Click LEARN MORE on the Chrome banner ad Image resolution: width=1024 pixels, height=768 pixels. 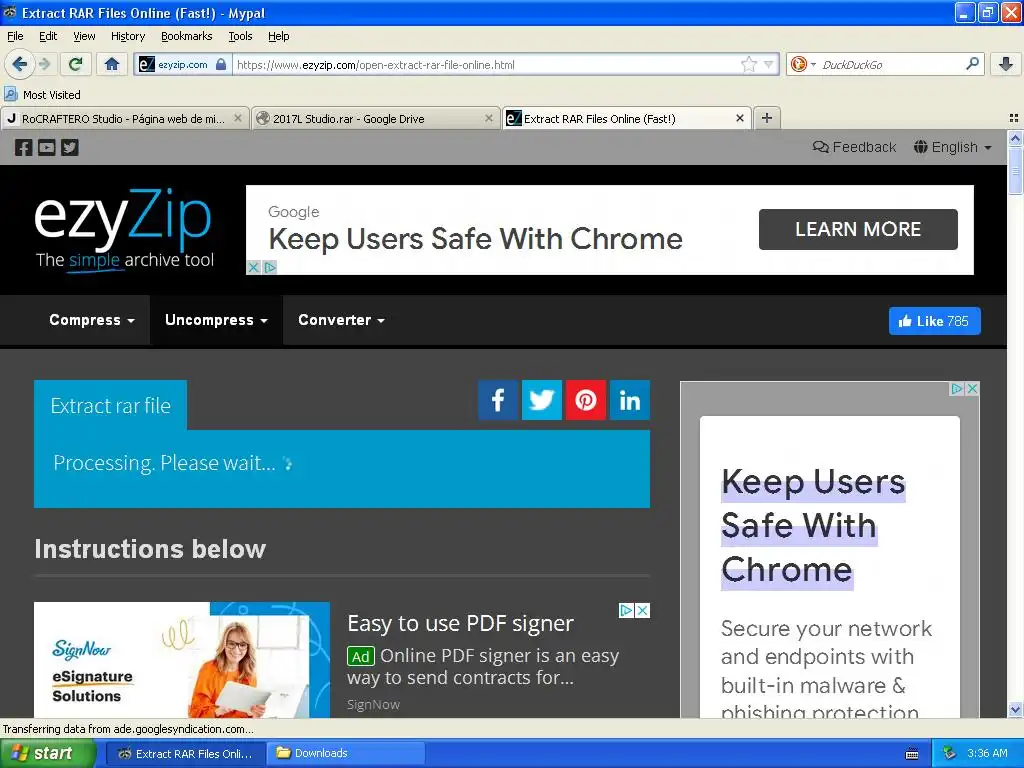(858, 229)
